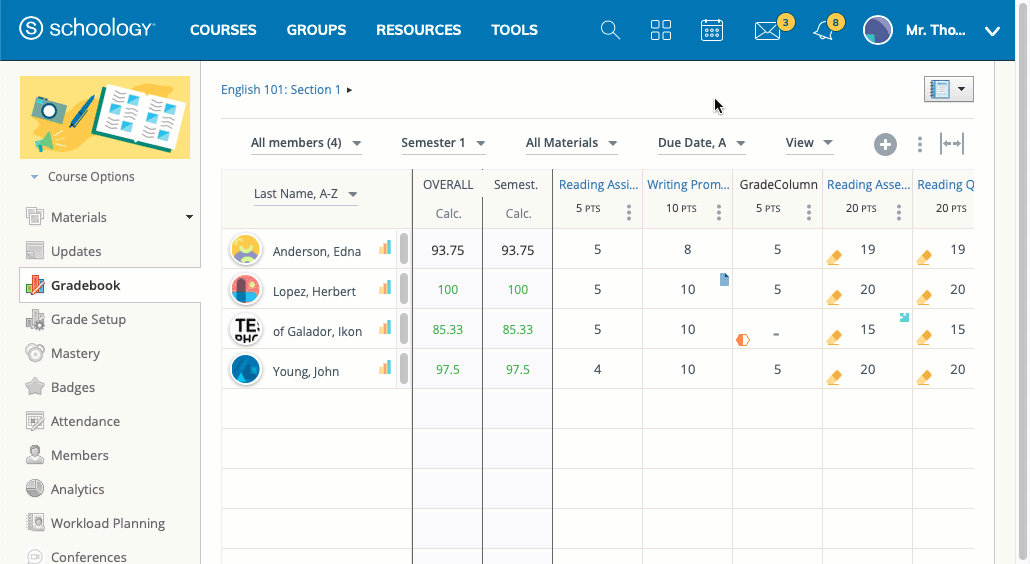Click the English 101: Section 1 link
The image size is (1030, 564).
[x=281, y=90]
